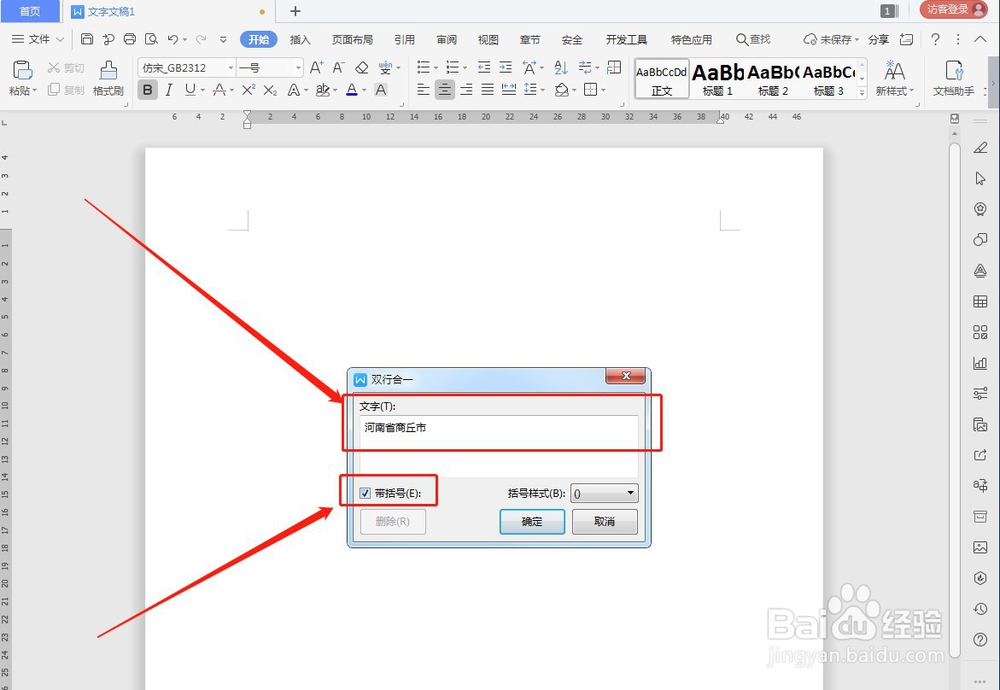The image size is (1000, 690).
Task: Click the Paste clipboard icon
Action: pos(22,70)
